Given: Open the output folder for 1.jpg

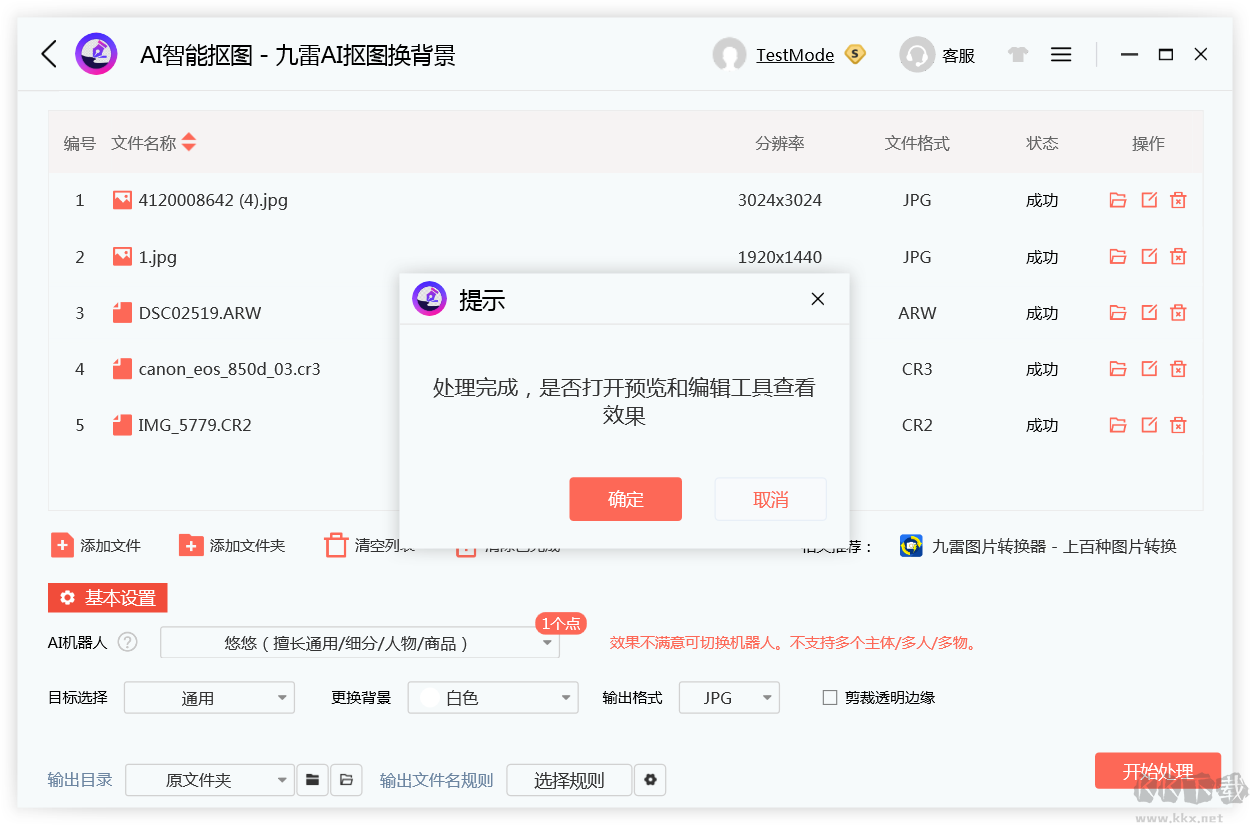Looking at the screenshot, I should tap(1117, 256).
